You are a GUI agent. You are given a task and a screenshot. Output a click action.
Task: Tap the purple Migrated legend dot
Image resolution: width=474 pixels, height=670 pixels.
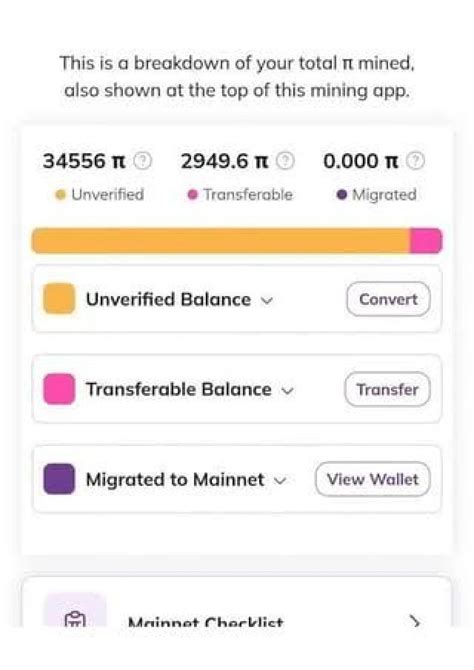(x=342, y=195)
